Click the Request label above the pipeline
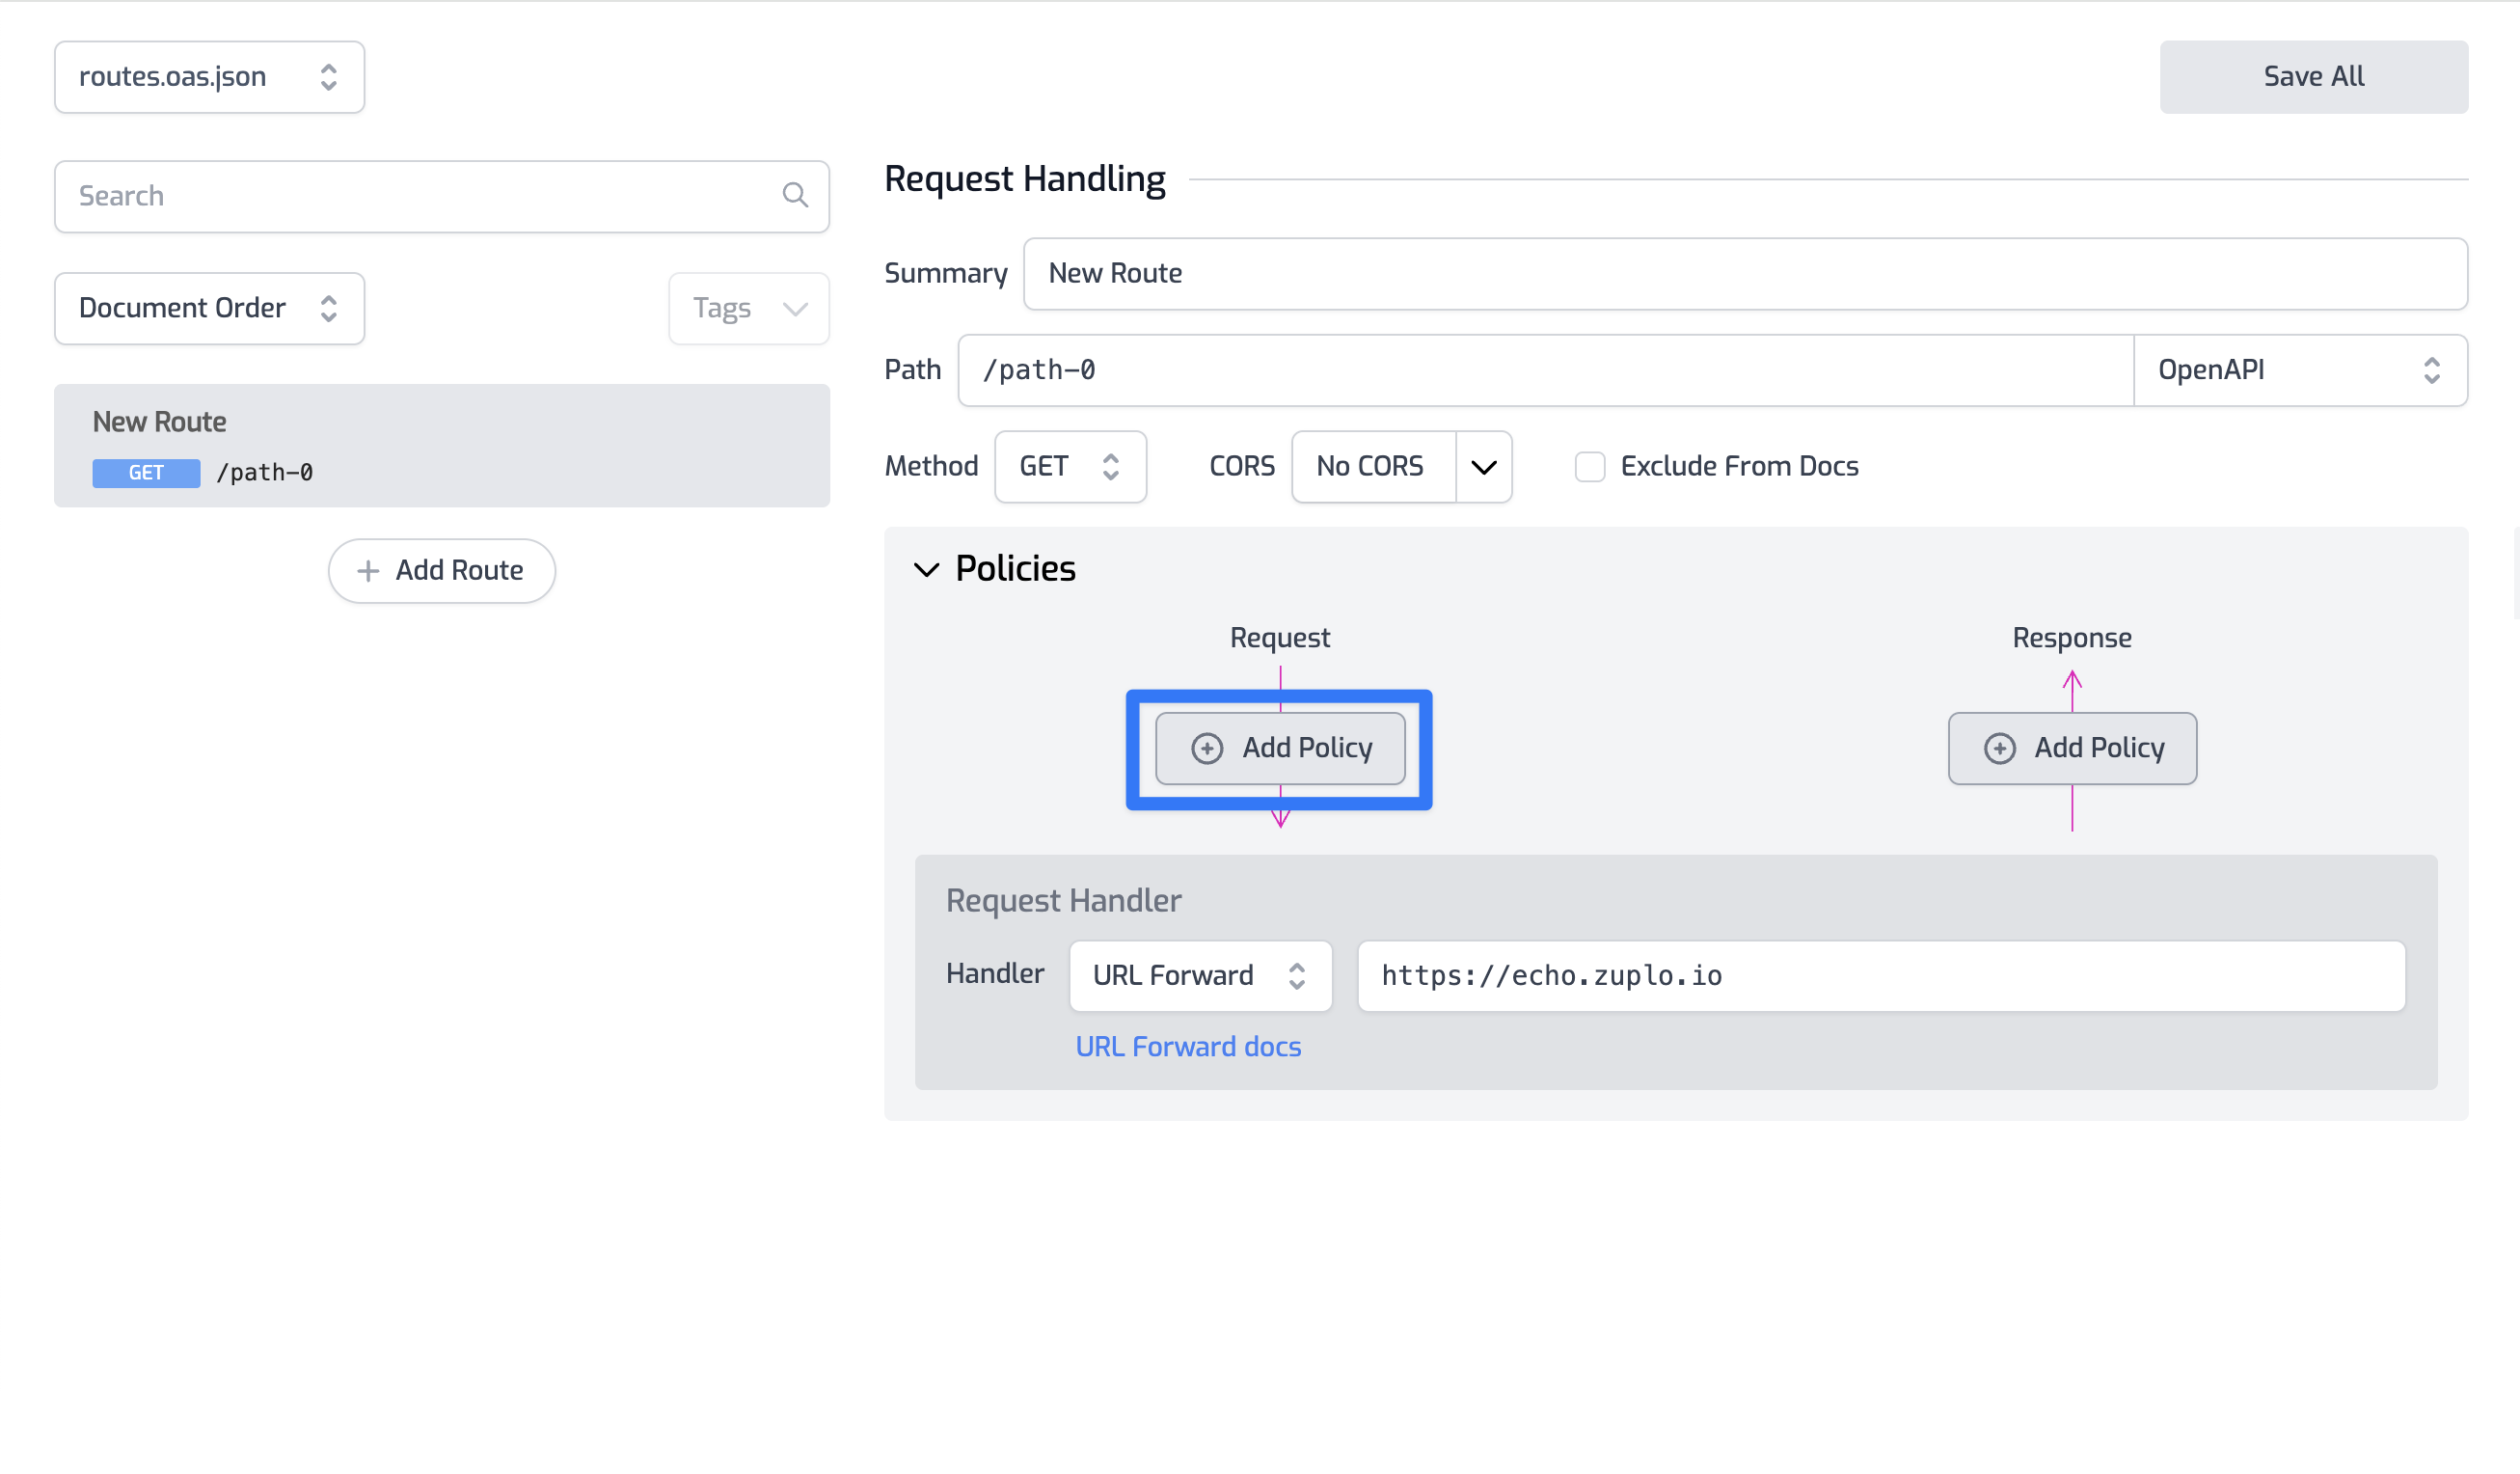Viewport: 2520px width, 1474px height. (x=1280, y=638)
